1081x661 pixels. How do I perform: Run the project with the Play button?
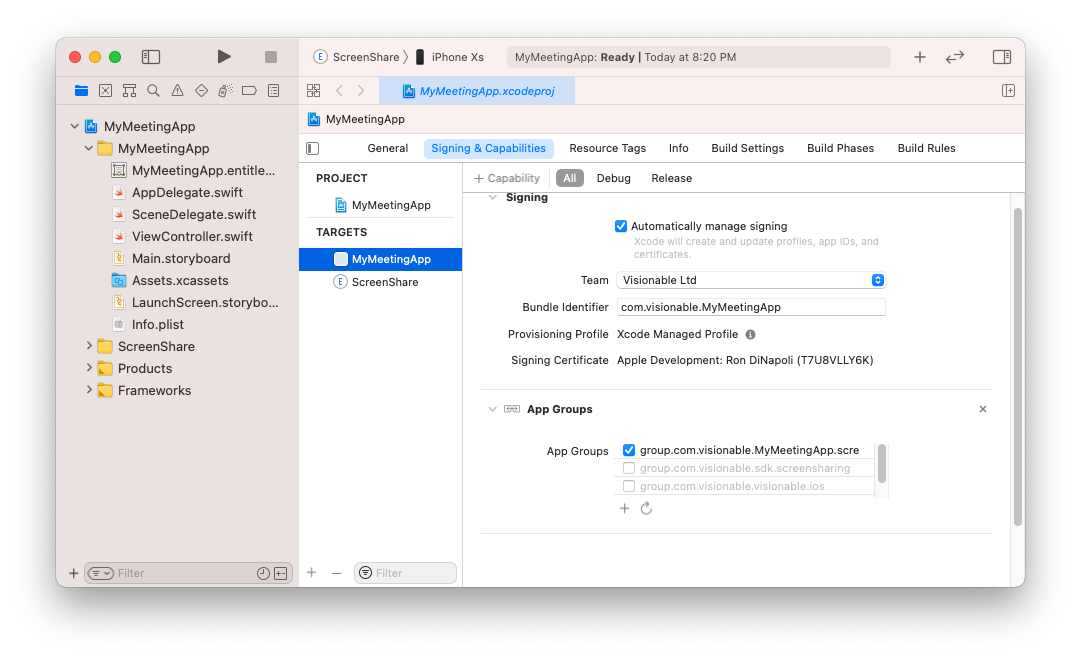pyautogui.click(x=223, y=57)
